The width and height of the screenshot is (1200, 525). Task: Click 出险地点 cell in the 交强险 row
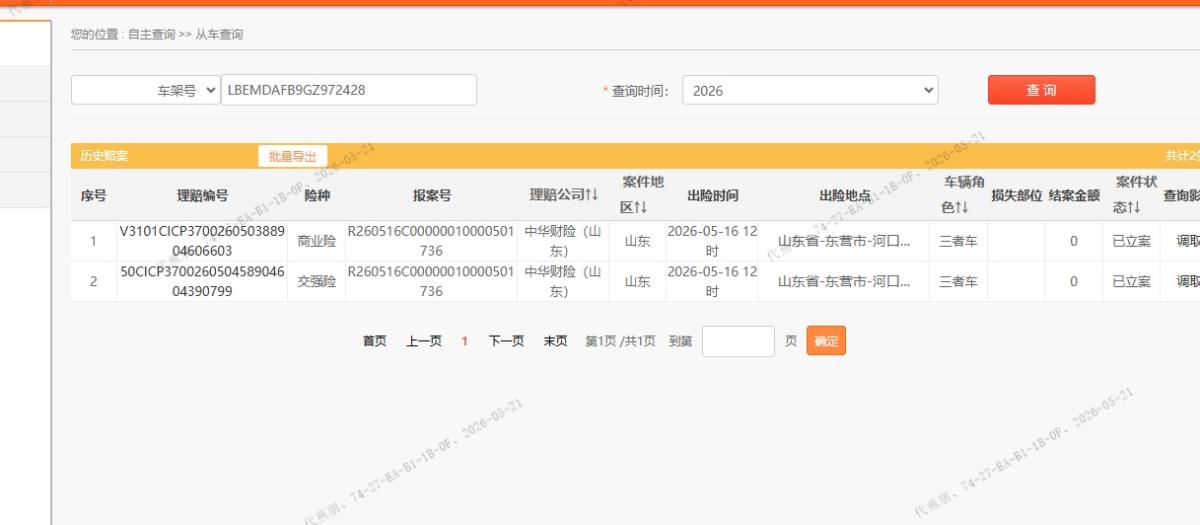click(844, 282)
